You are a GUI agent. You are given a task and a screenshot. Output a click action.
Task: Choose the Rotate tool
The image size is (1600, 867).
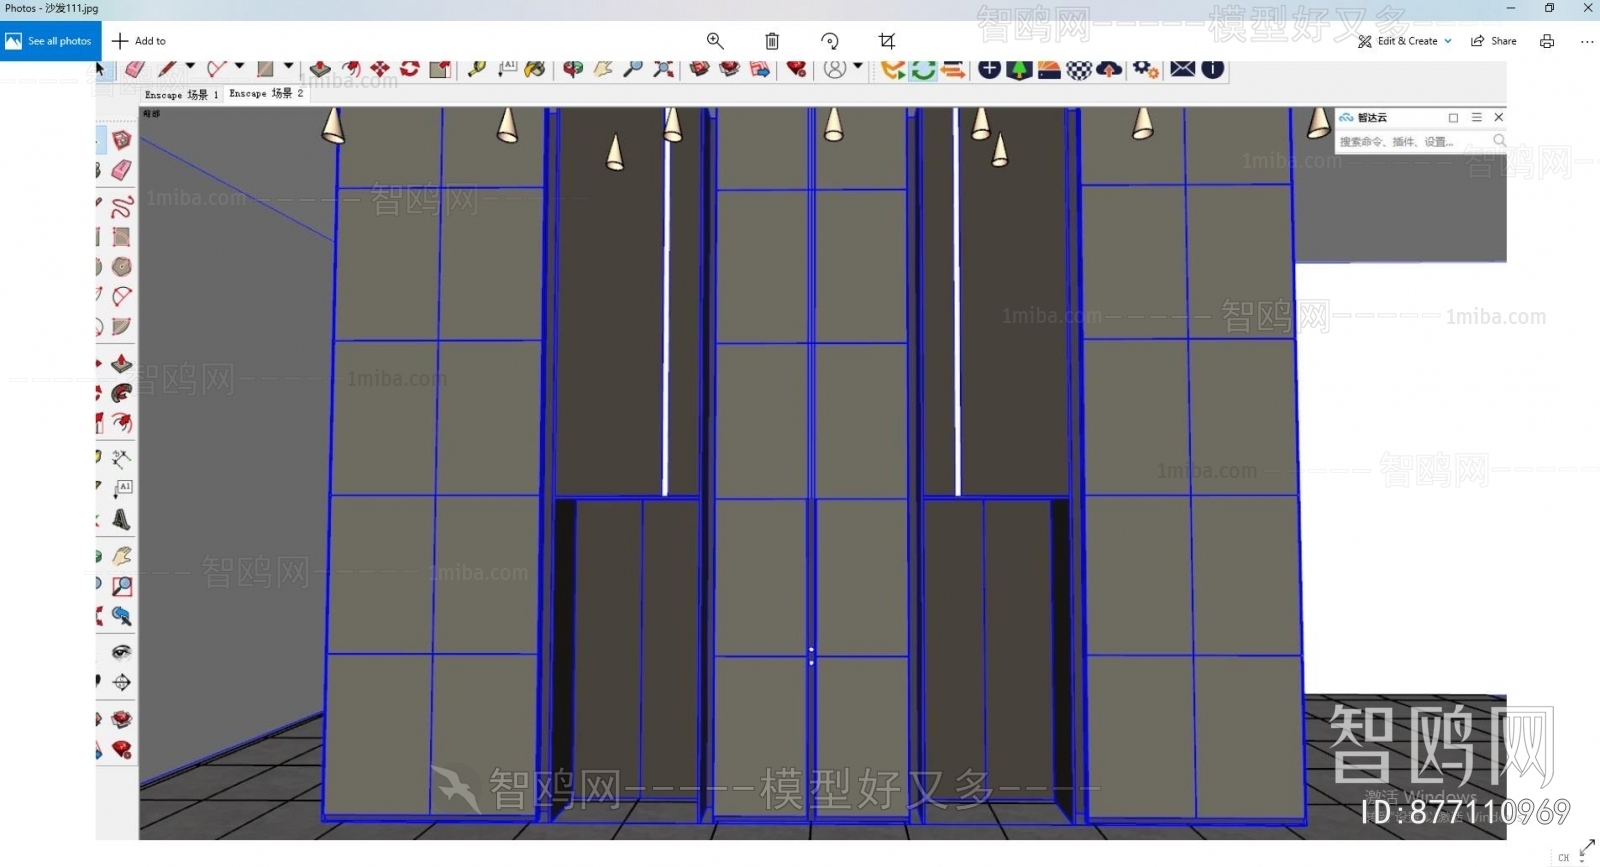pos(410,69)
